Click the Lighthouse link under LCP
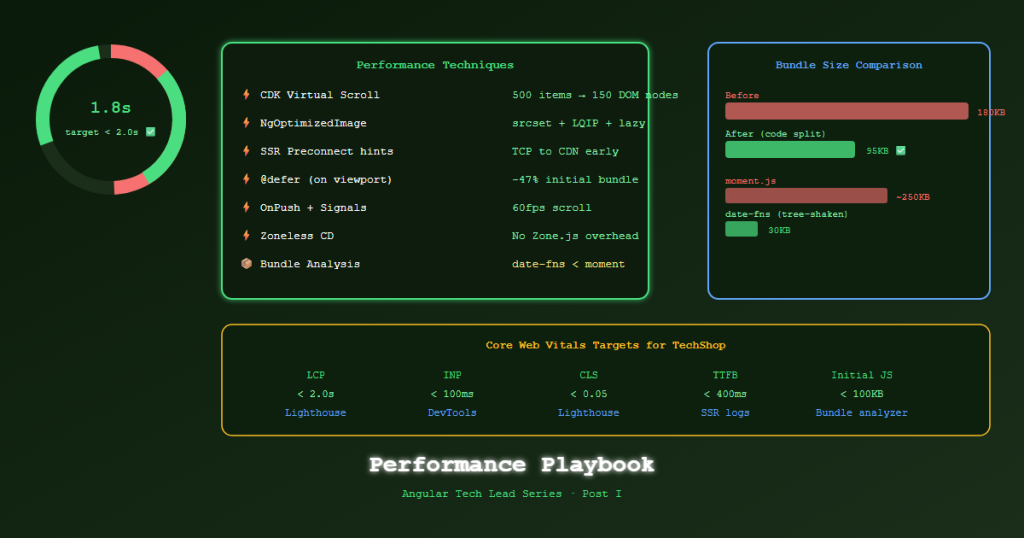Screen dimensions: 1024x538 (315, 413)
